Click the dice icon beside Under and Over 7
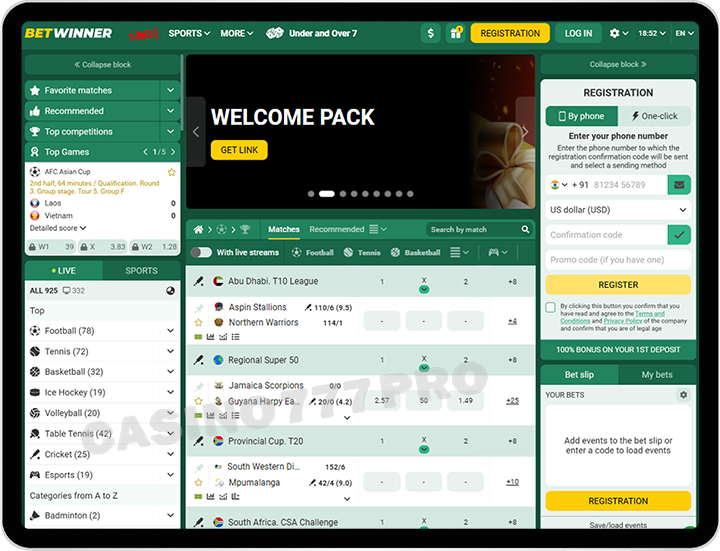This screenshot has width=720, height=551. [275, 33]
